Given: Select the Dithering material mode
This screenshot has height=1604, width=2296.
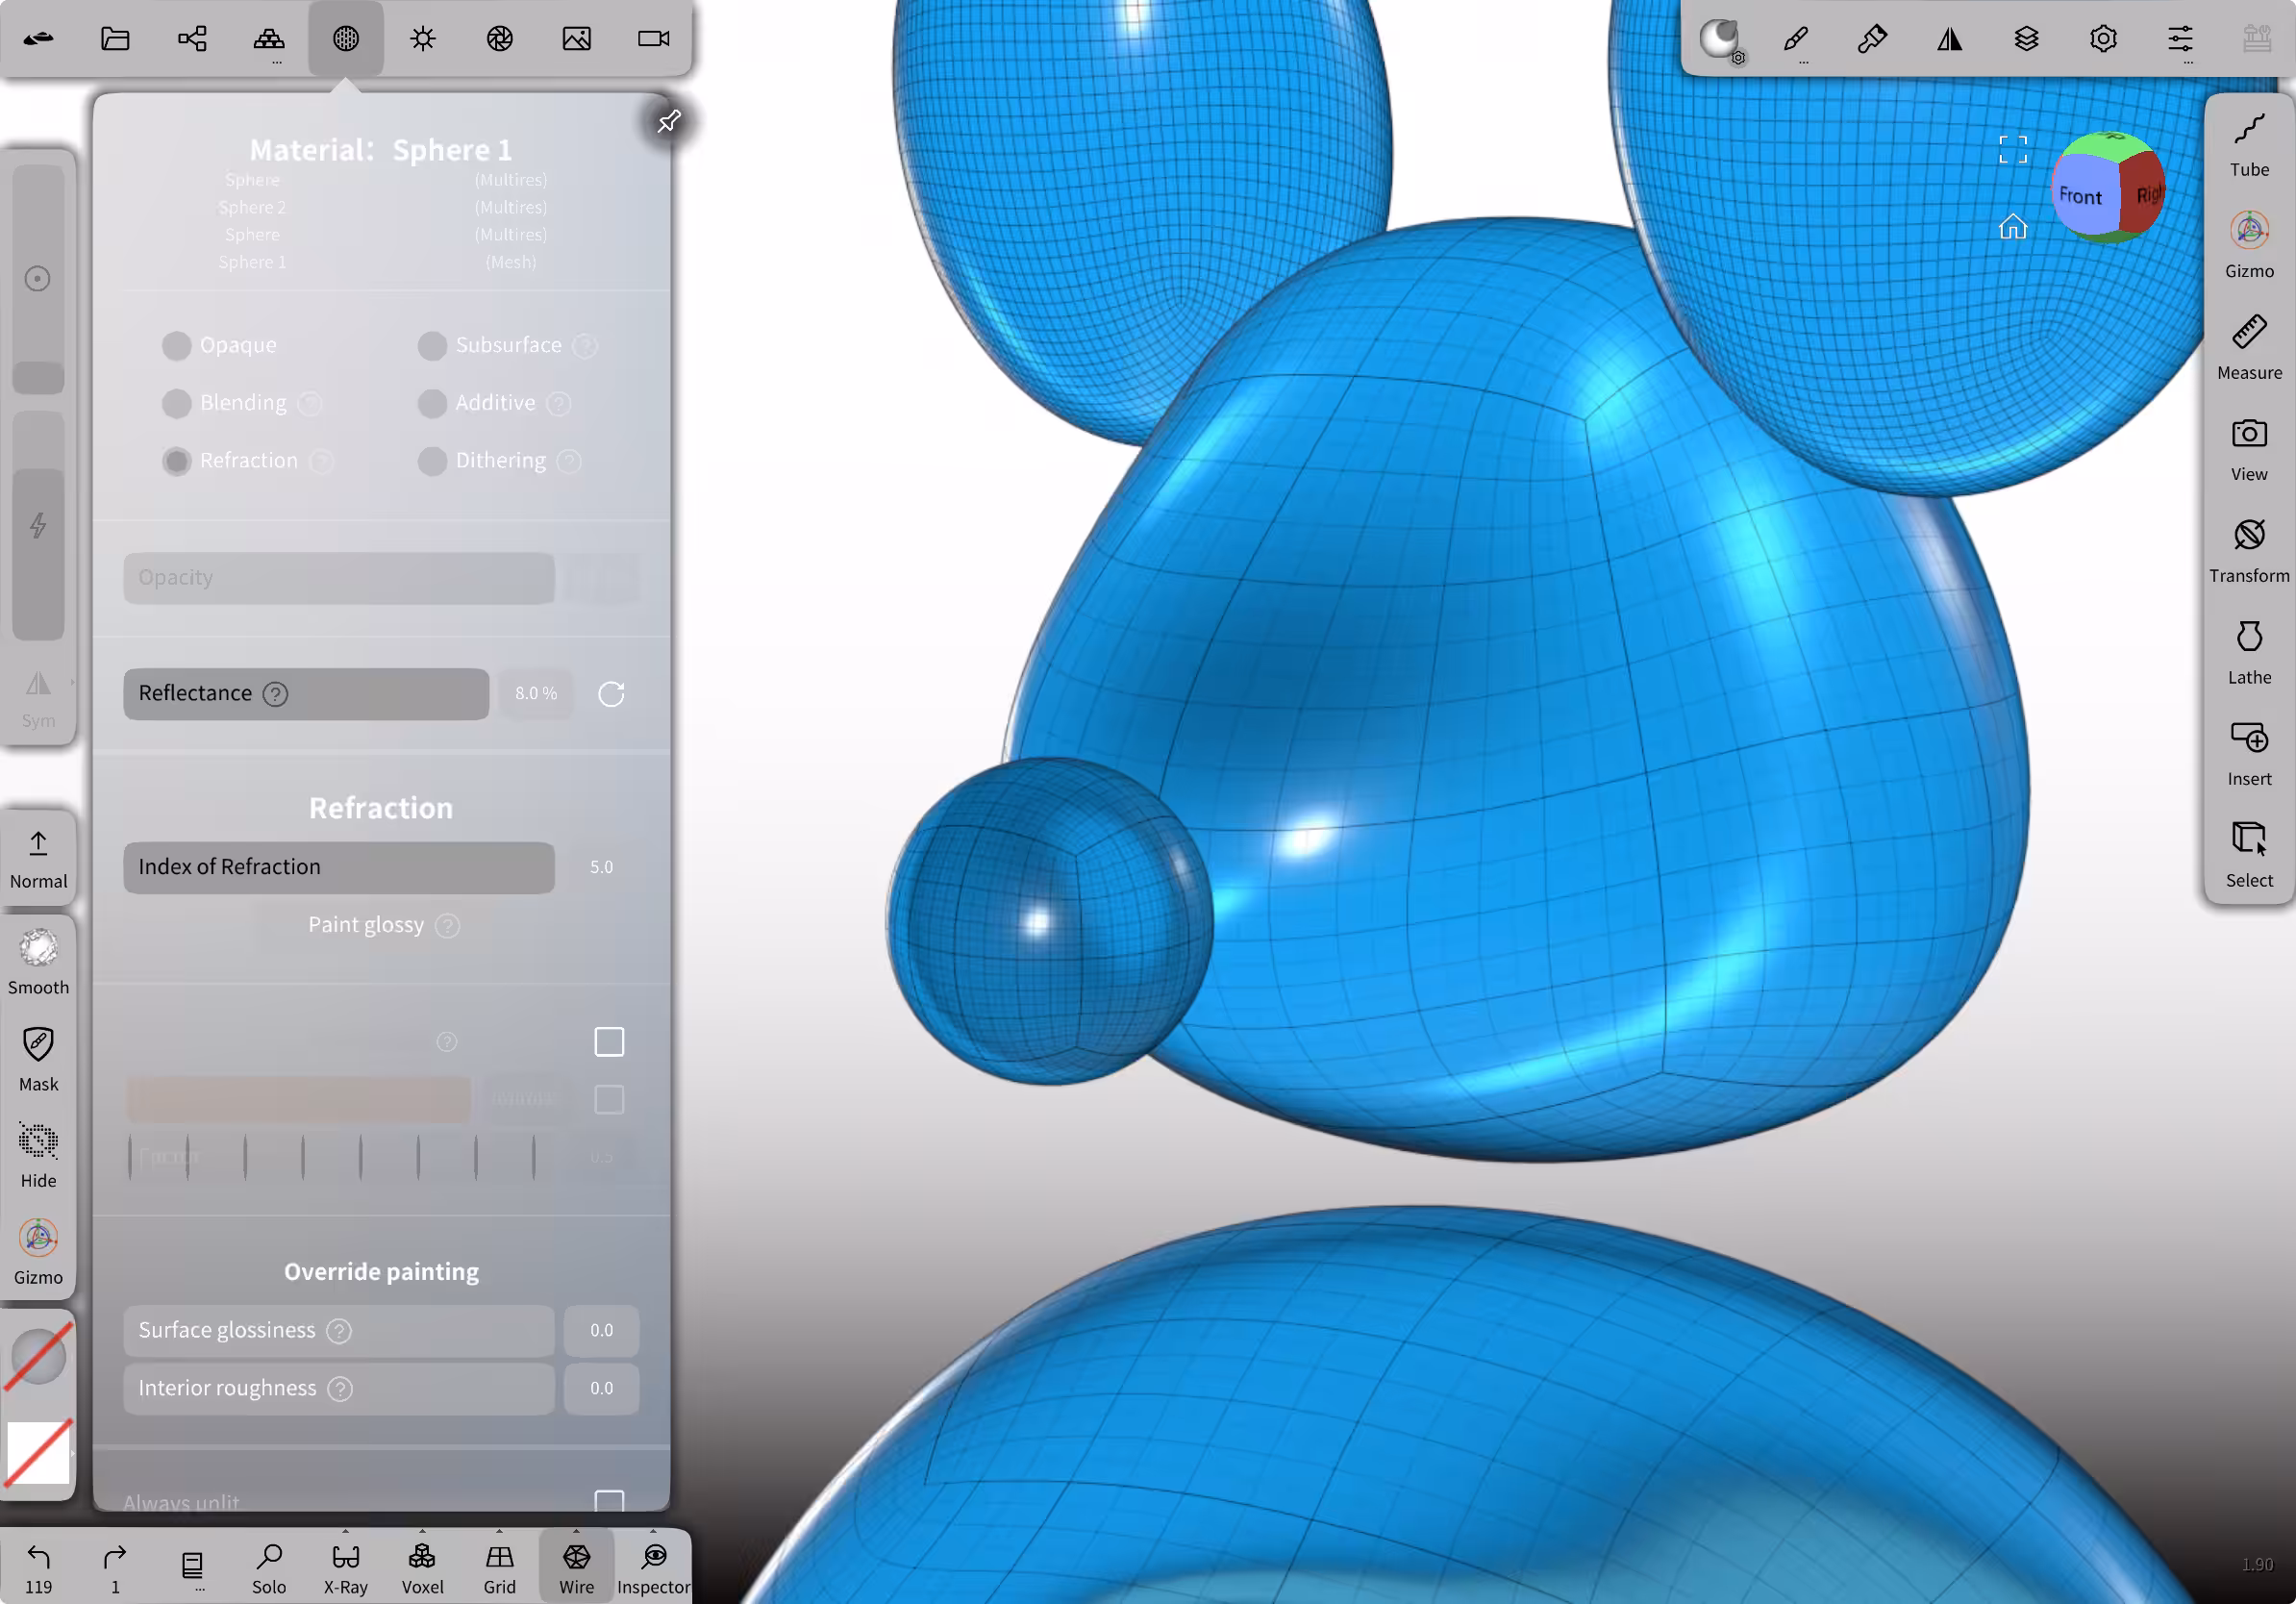Looking at the screenshot, I should [x=482, y=461].
